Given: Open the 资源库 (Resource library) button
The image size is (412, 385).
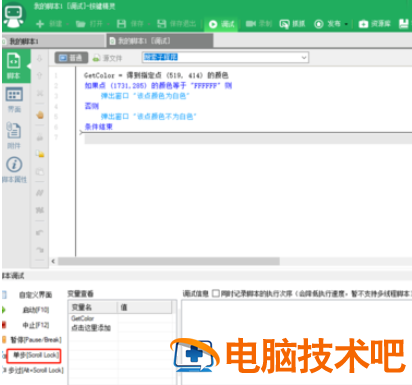Looking at the screenshot, I should (x=374, y=24).
